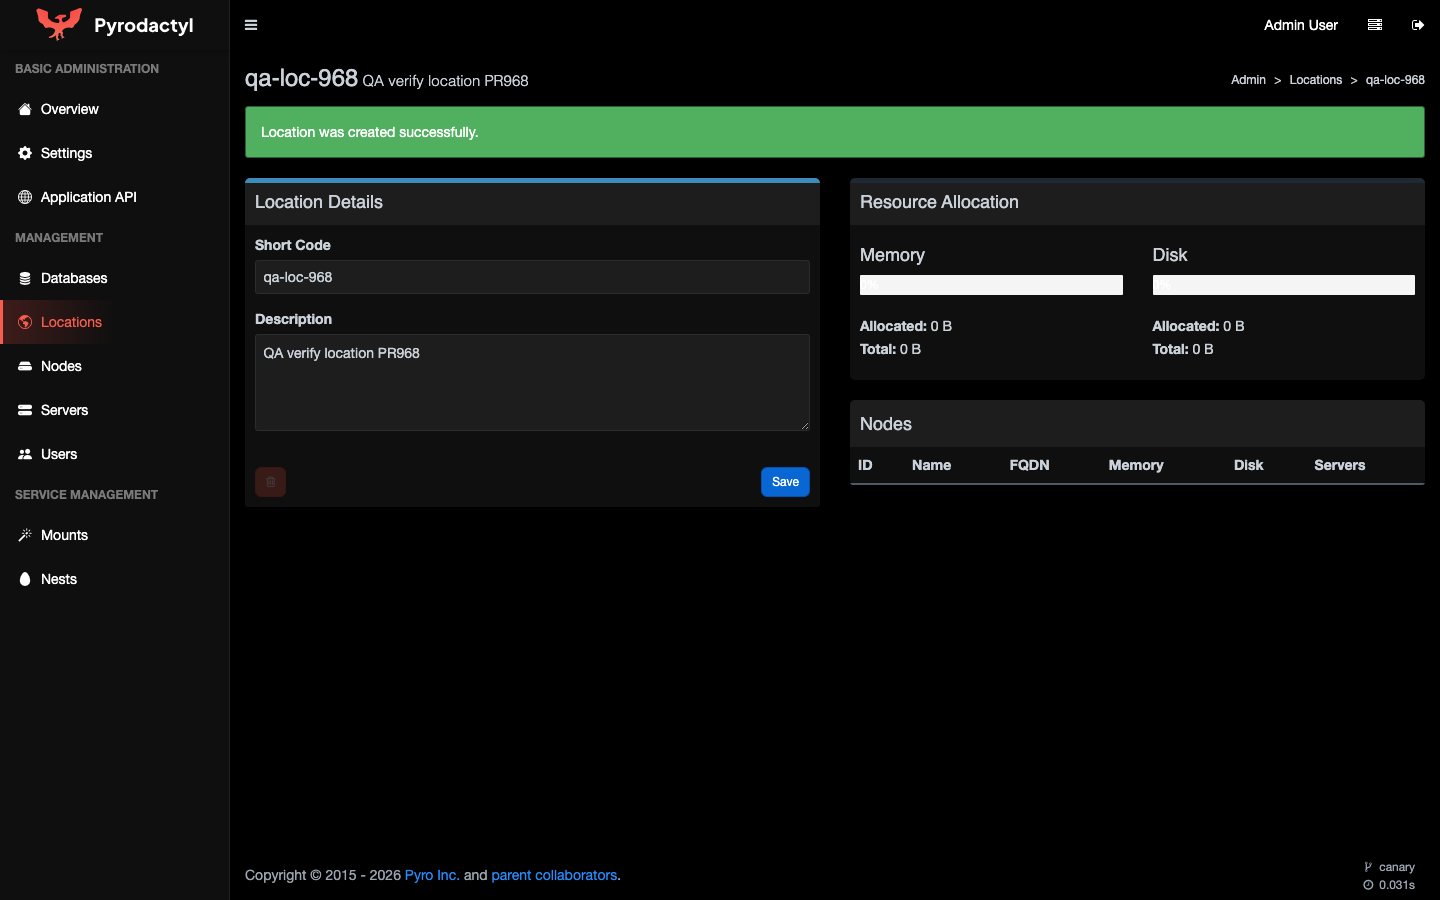This screenshot has width=1440, height=900.
Task: Click the Name column header in Nodes table
Action: coord(931,465)
